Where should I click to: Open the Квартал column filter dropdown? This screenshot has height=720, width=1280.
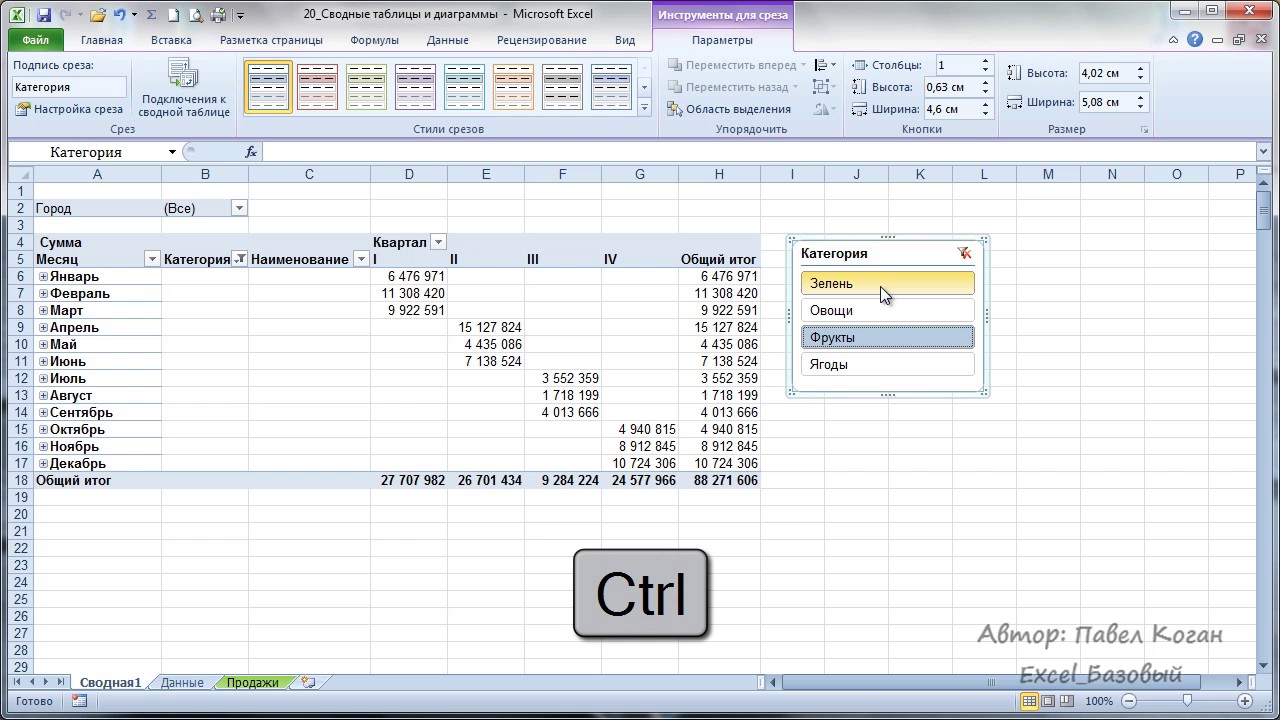[x=438, y=242]
